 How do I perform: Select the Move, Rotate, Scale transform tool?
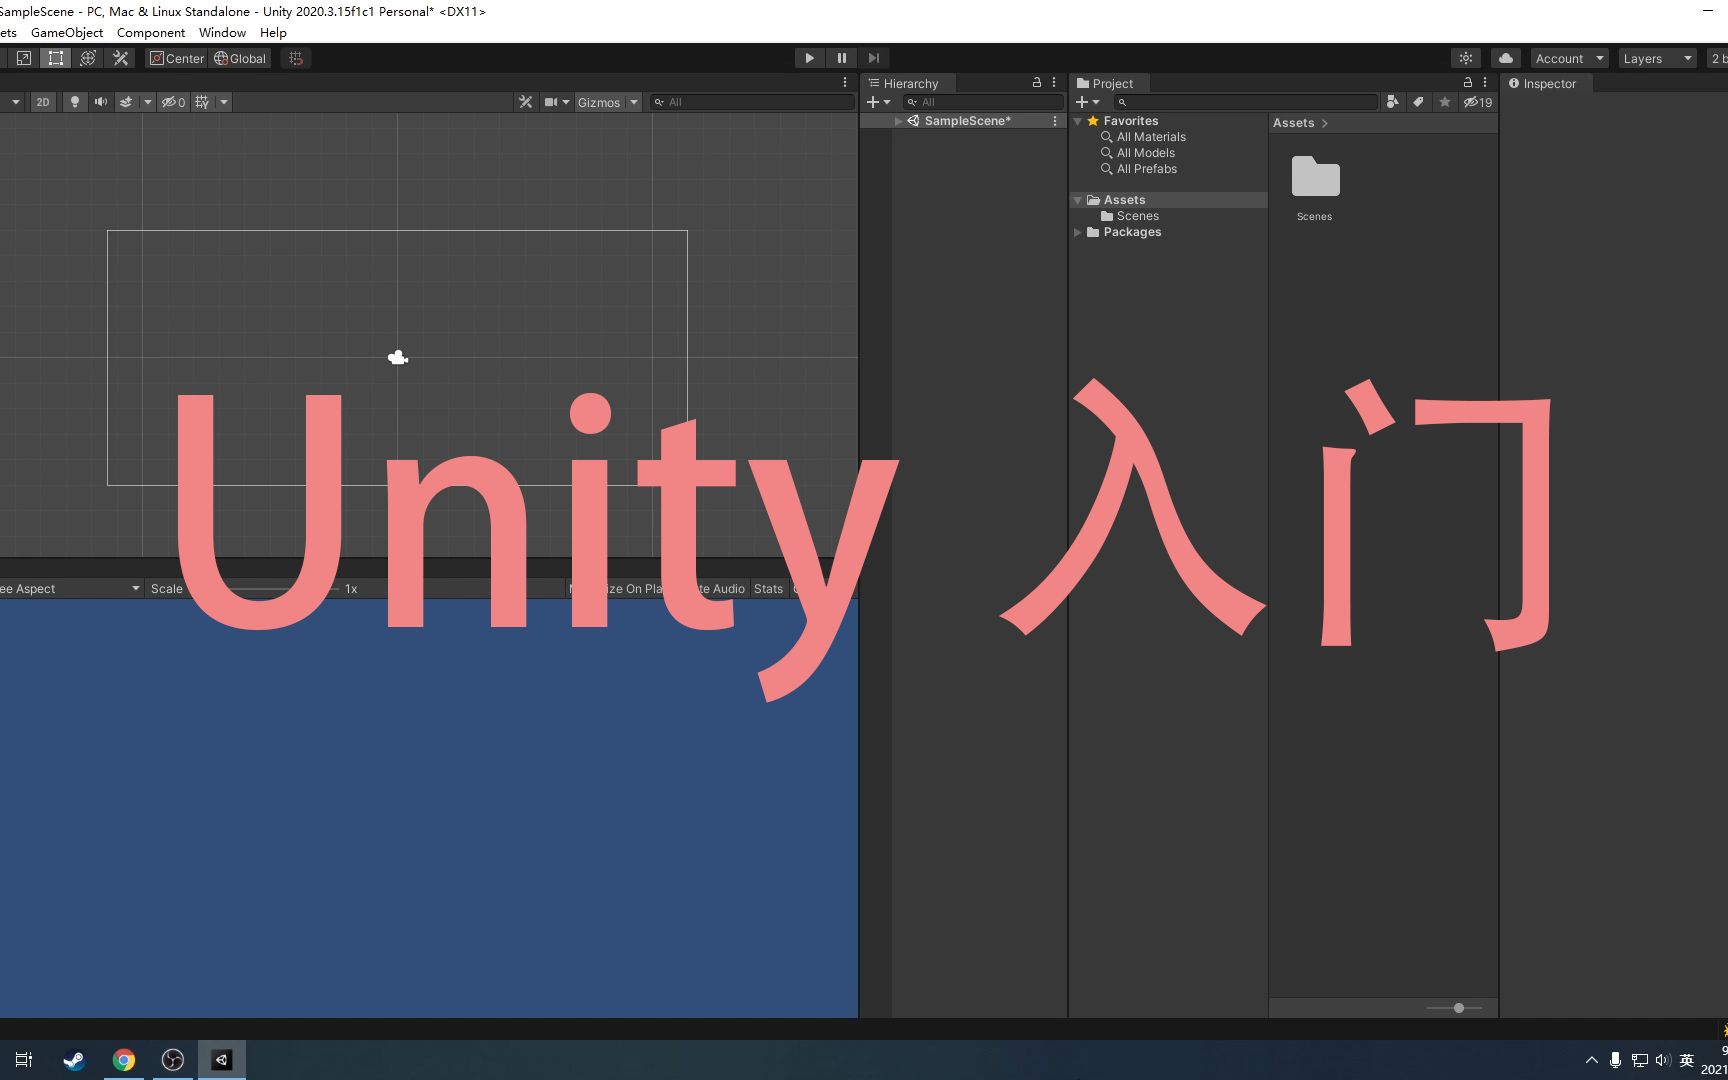[88, 58]
